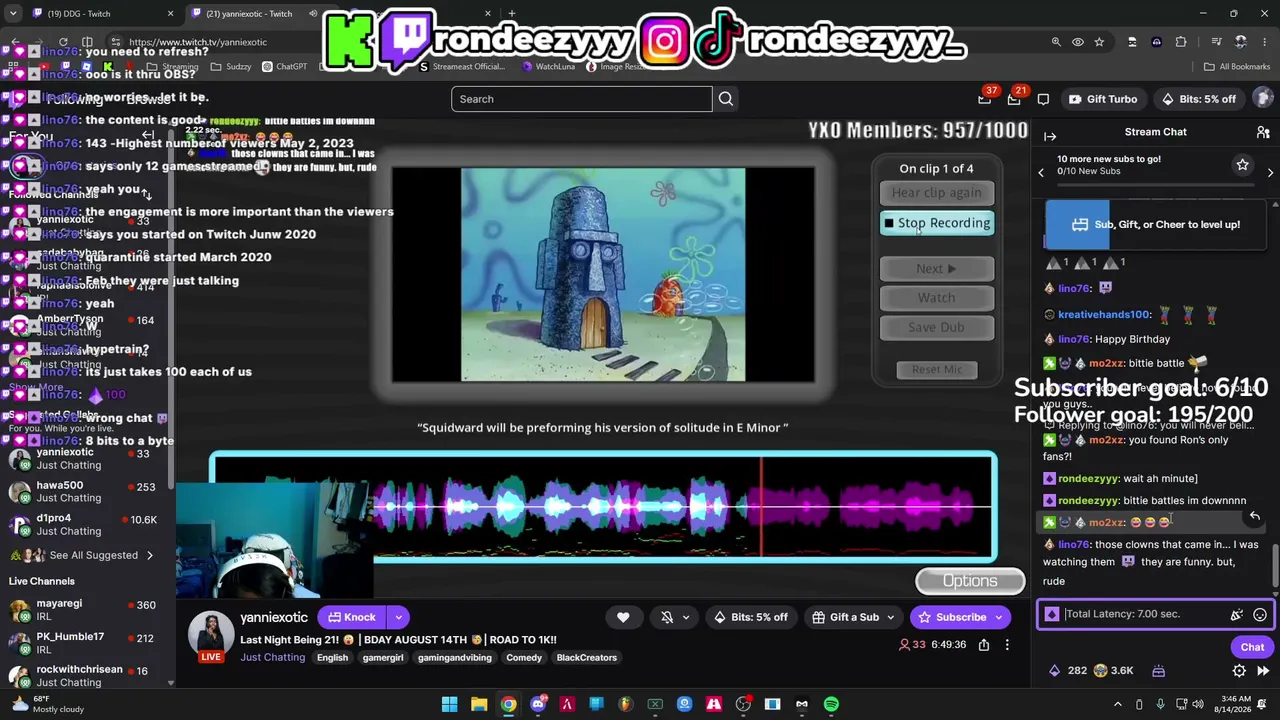Open the emote picker in chat input
The width and height of the screenshot is (1280, 720).
pyautogui.click(x=1260, y=615)
